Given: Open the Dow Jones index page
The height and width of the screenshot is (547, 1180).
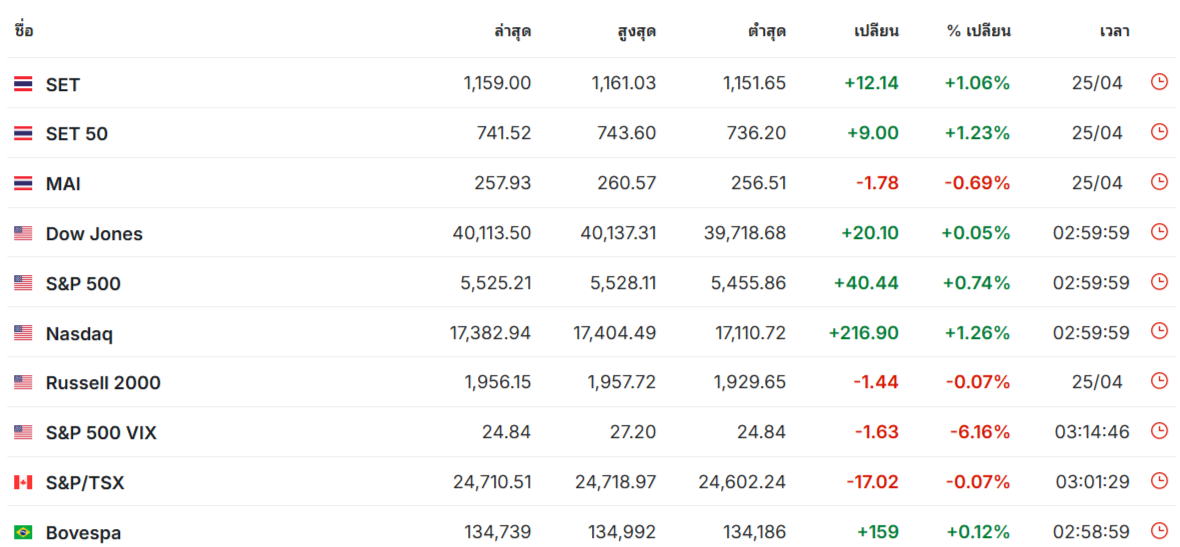Looking at the screenshot, I should pyautogui.click(x=94, y=234).
